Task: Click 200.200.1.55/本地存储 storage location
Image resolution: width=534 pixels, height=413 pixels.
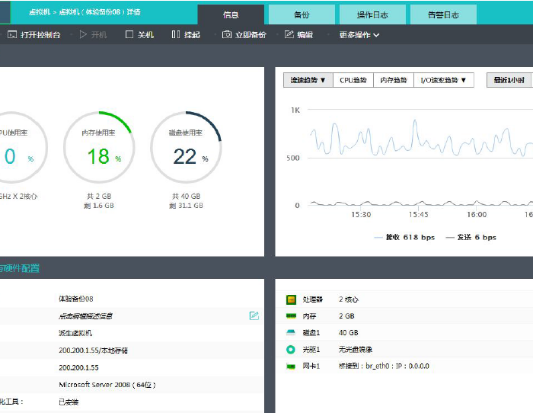Action: click(x=93, y=350)
